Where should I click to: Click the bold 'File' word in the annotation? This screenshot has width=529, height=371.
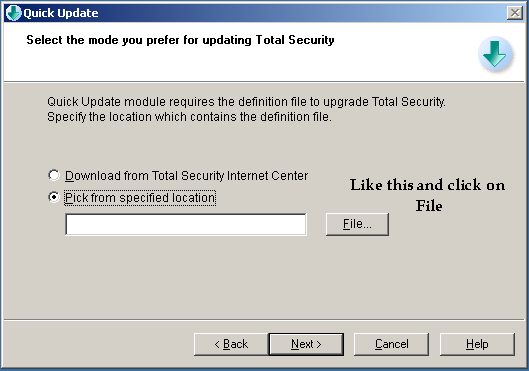pos(429,206)
